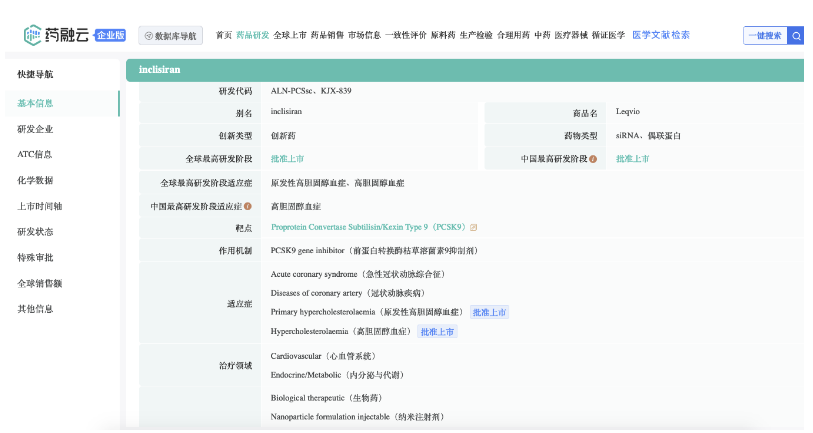Click the 药融云 logo icon
The image size is (813, 433).
pyautogui.click(x=34, y=35)
